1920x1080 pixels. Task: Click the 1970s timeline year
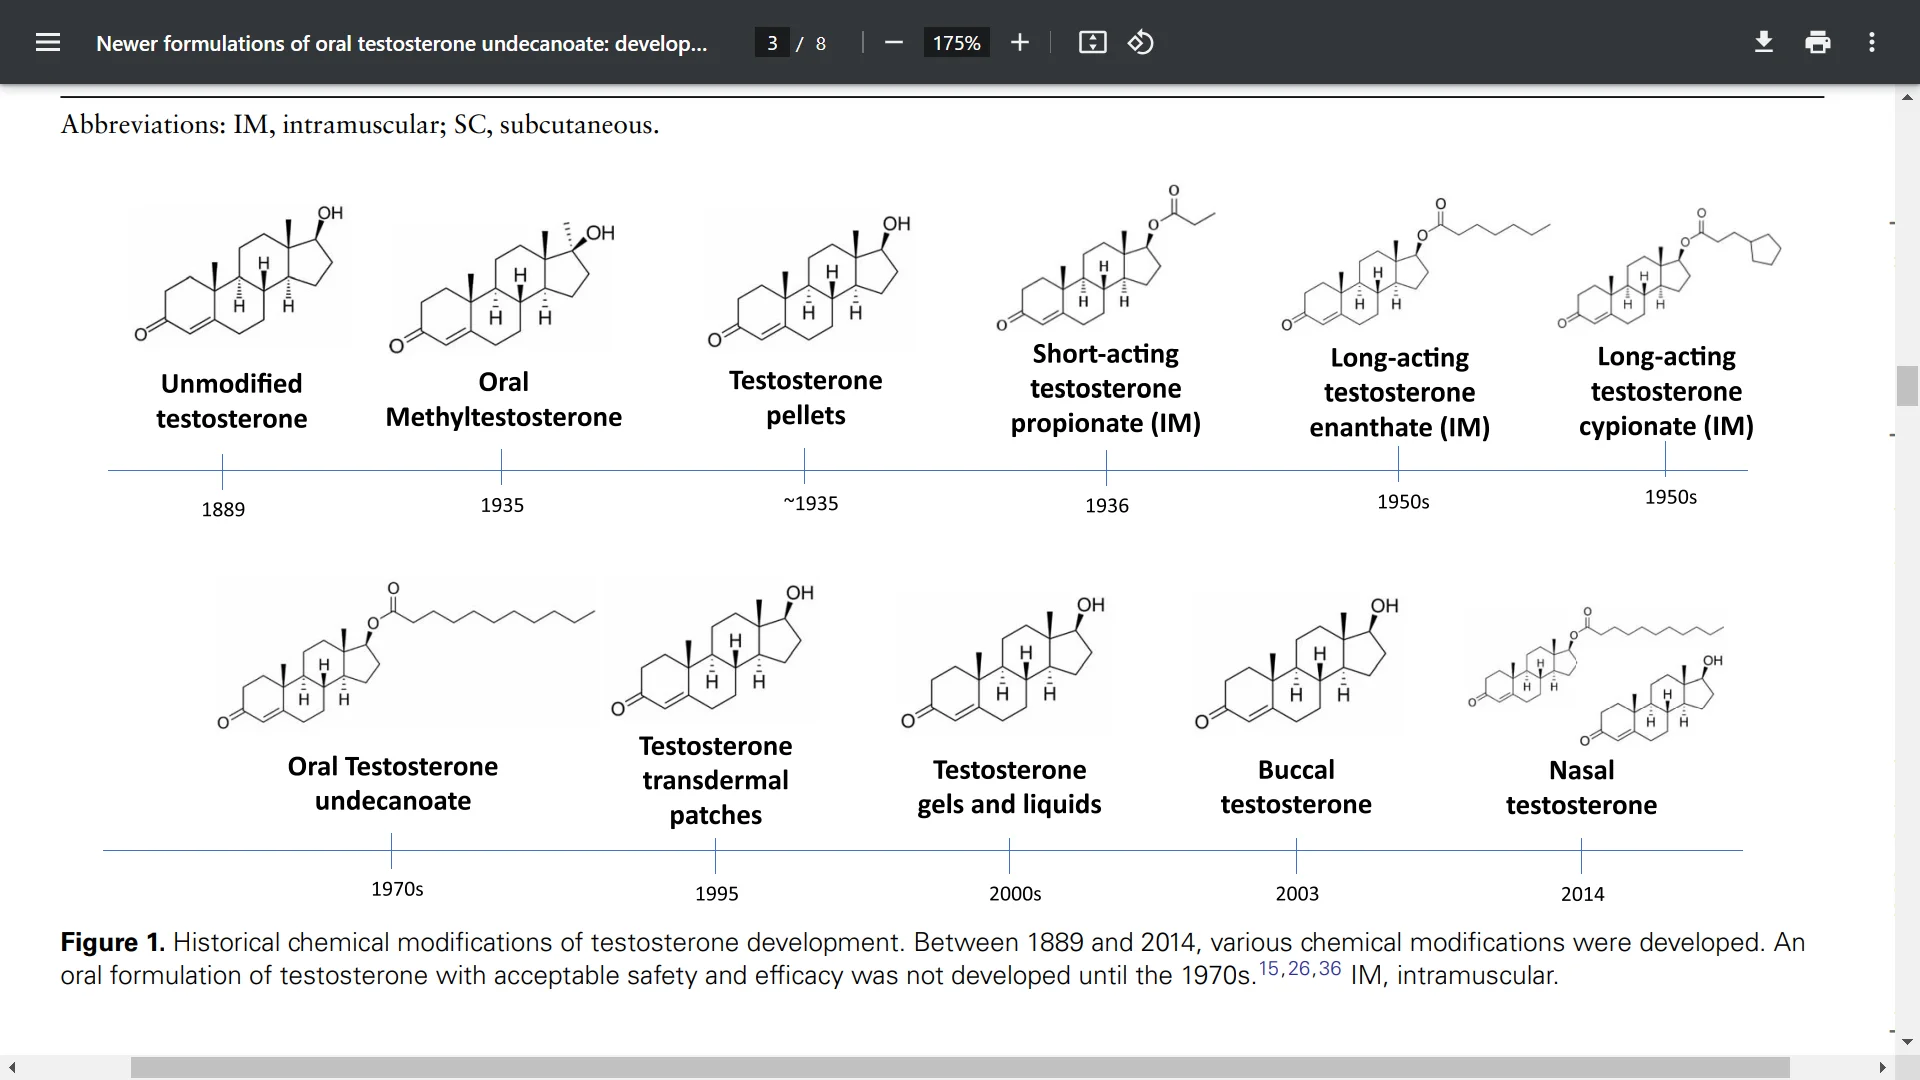[397, 889]
